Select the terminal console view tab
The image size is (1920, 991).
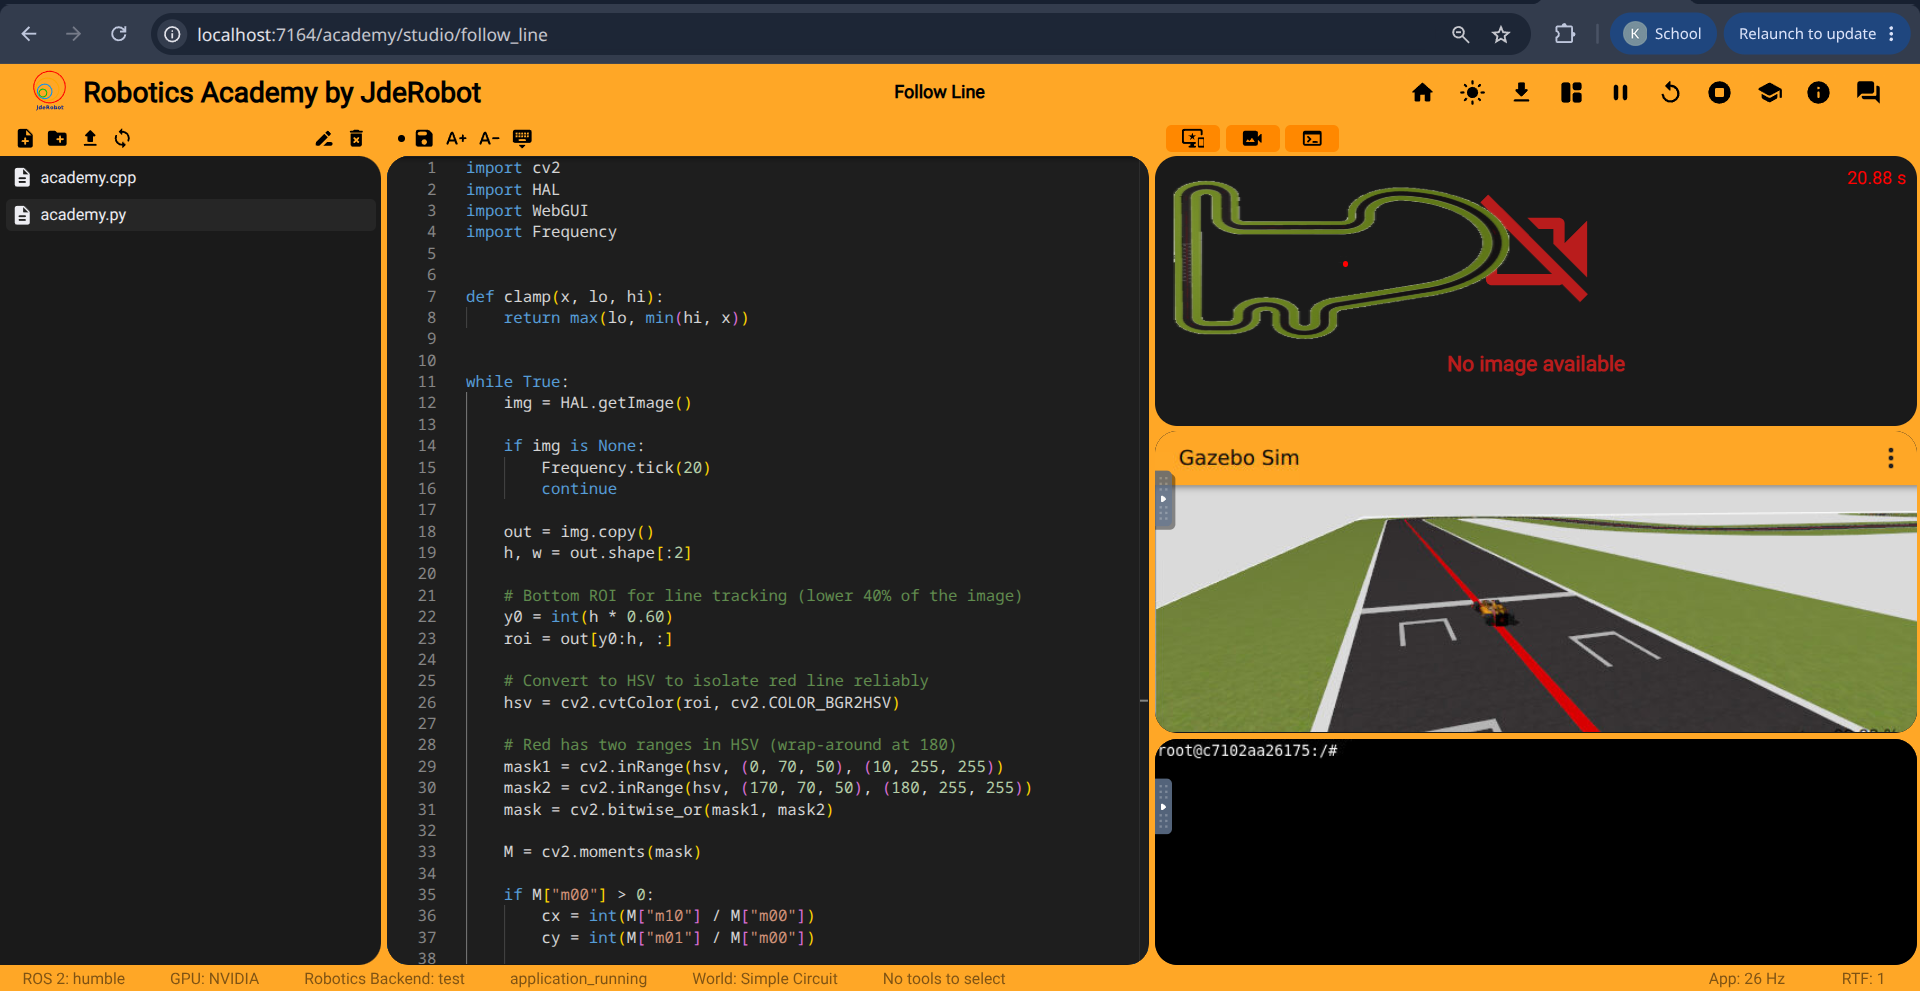click(1312, 138)
